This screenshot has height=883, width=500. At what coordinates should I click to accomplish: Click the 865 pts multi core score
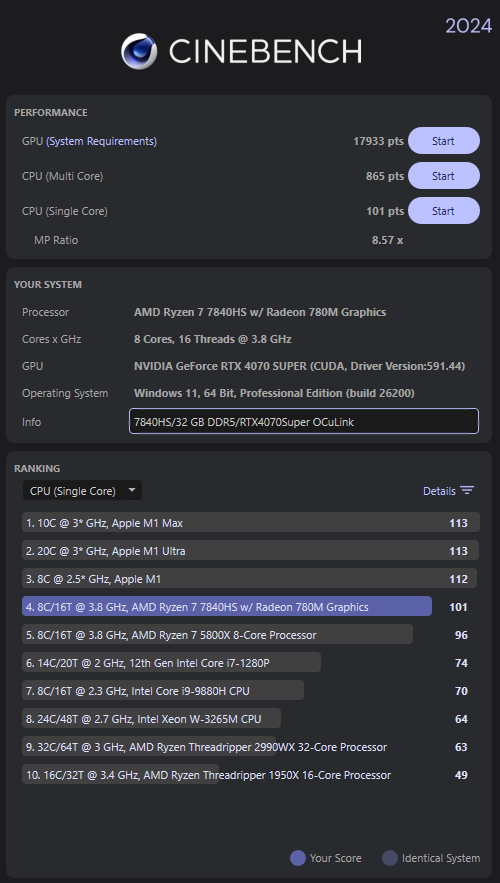[385, 176]
